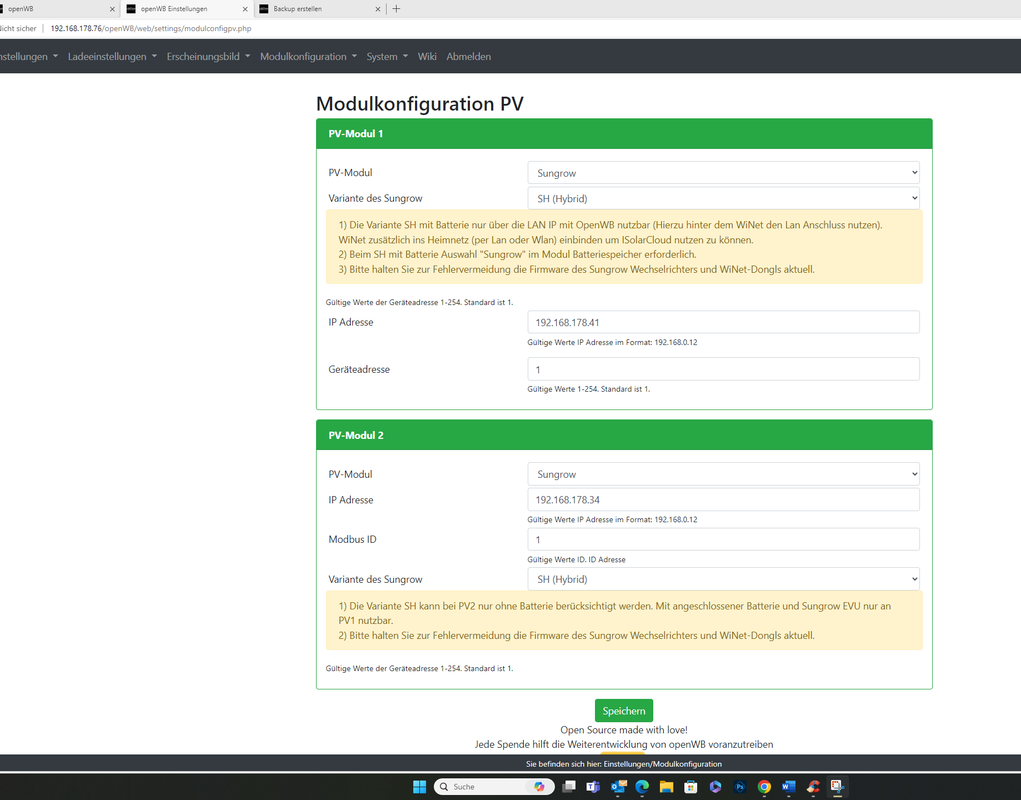Click the Copilot icon in taskbar search
Viewport: 1021px width, 800px height.
pyautogui.click(x=539, y=786)
